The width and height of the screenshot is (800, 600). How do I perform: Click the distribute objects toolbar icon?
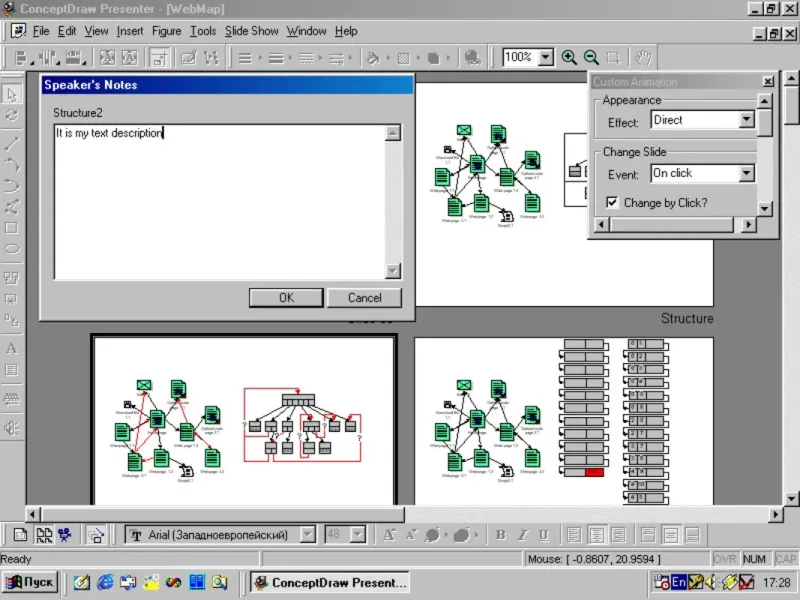point(49,58)
